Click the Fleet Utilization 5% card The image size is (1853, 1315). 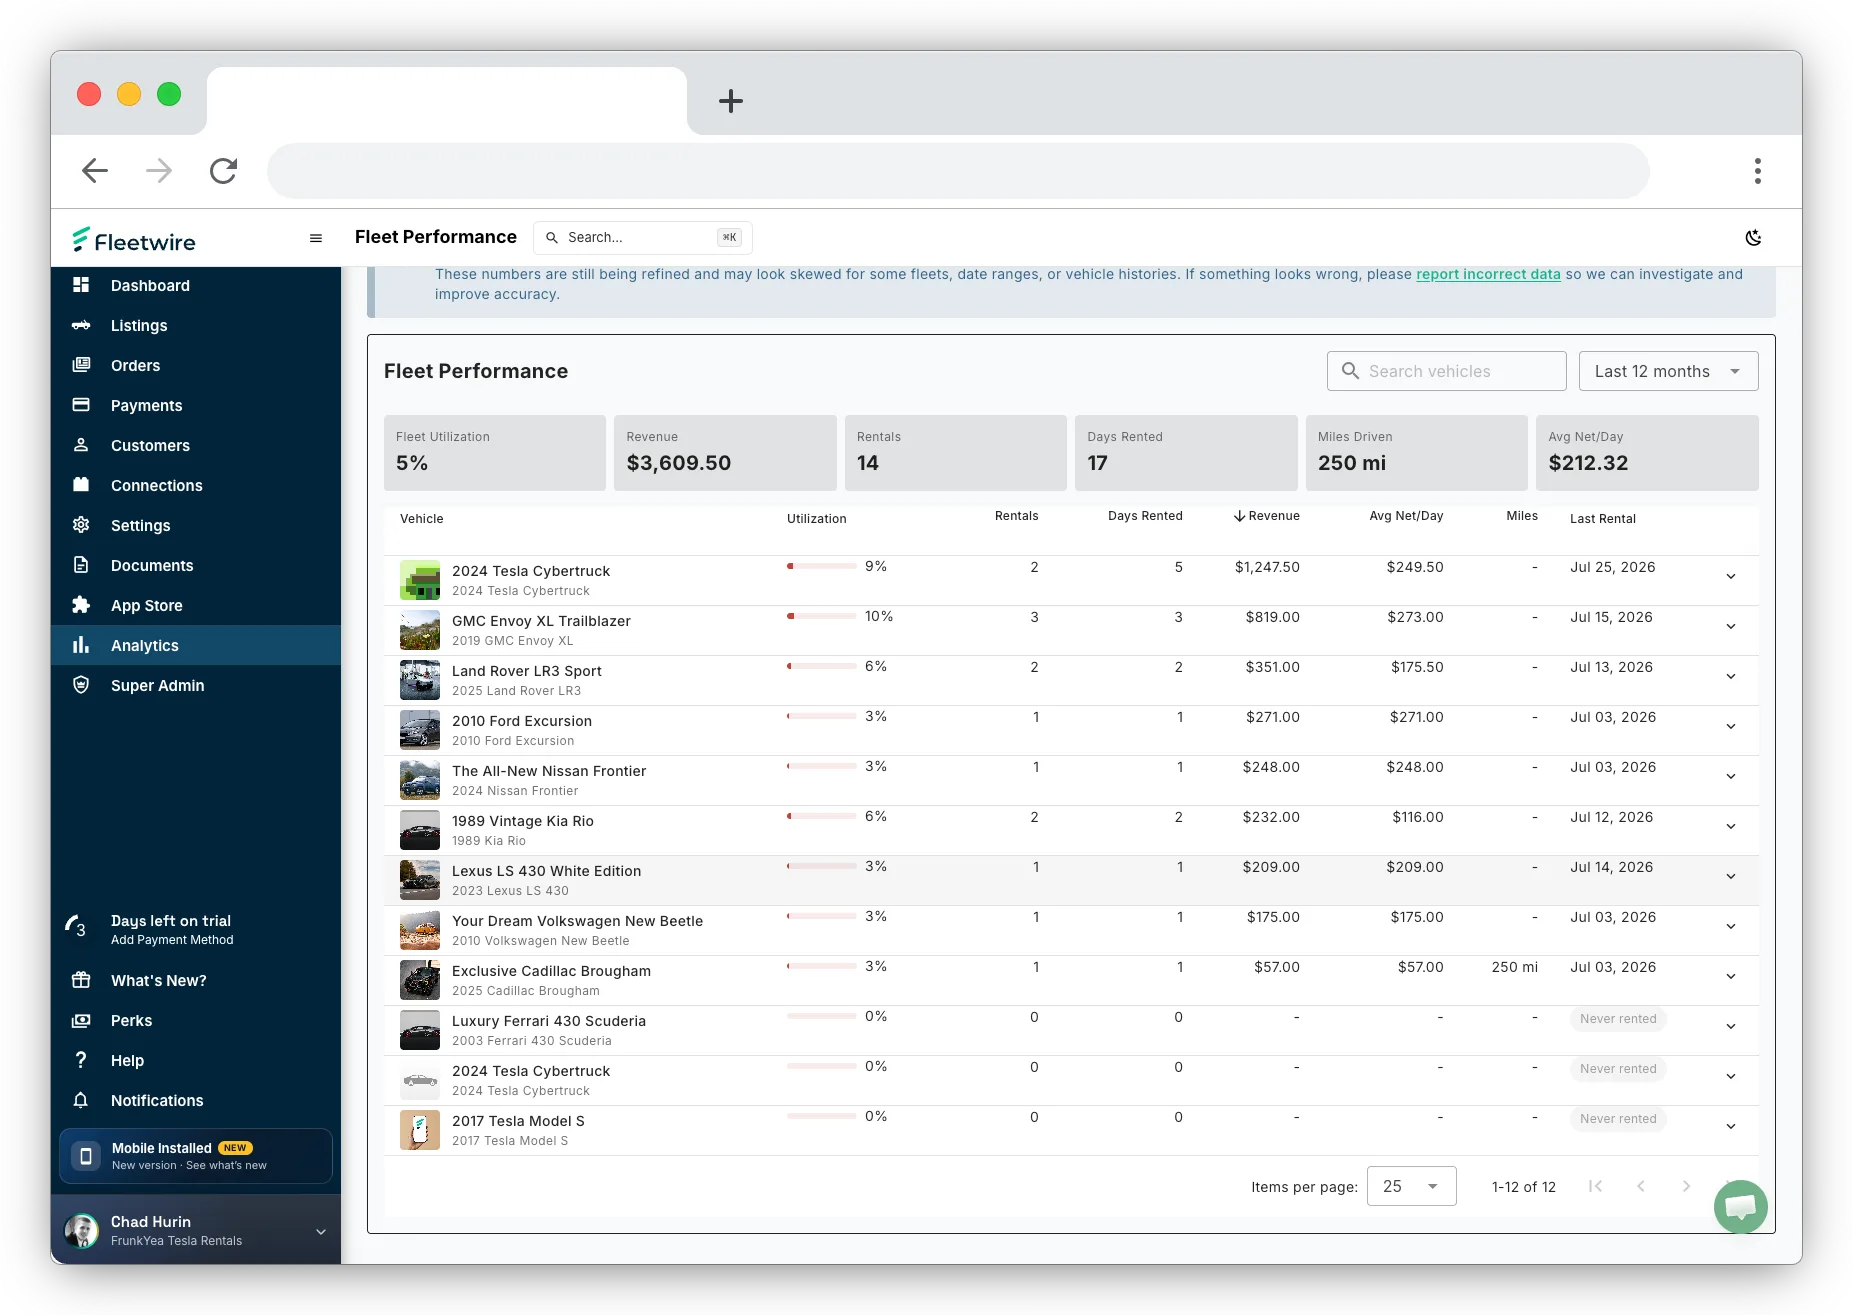[495, 453]
